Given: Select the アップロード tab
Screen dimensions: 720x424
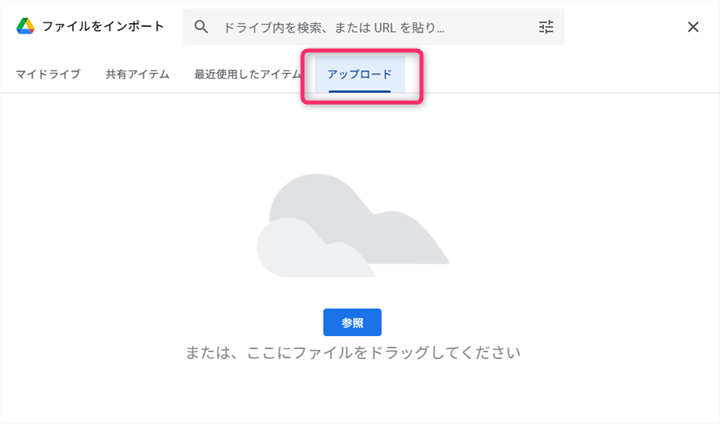Looking at the screenshot, I should pyautogui.click(x=360, y=74).
